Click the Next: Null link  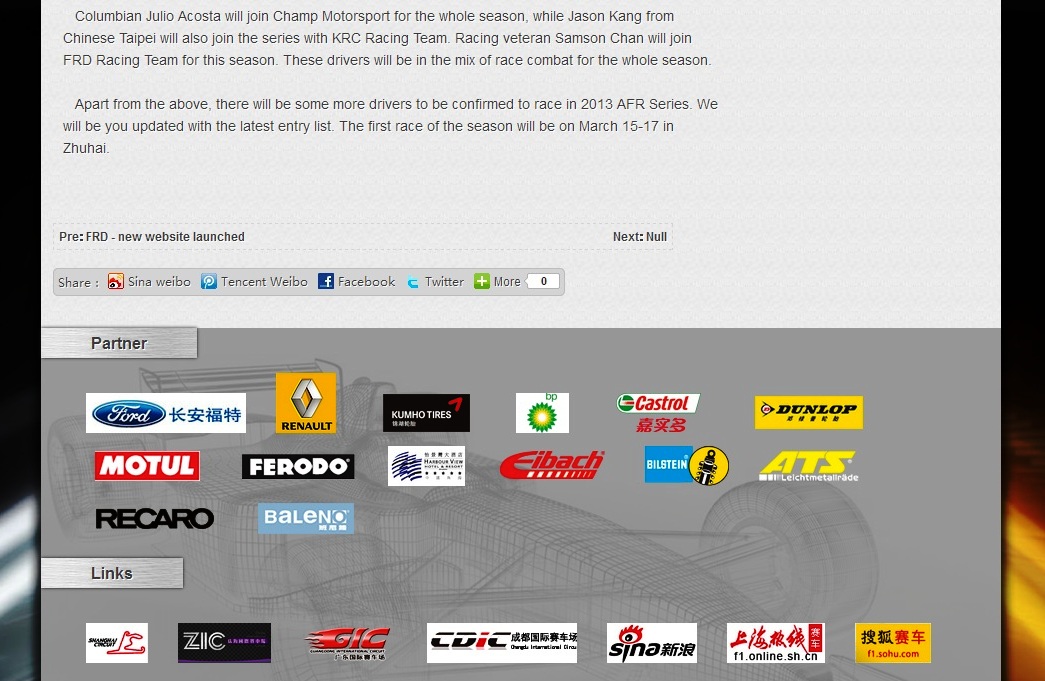pyautogui.click(x=640, y=237)
